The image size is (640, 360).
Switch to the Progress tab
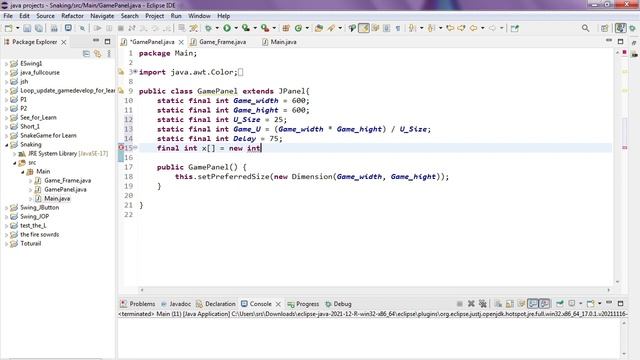(303, 304)
